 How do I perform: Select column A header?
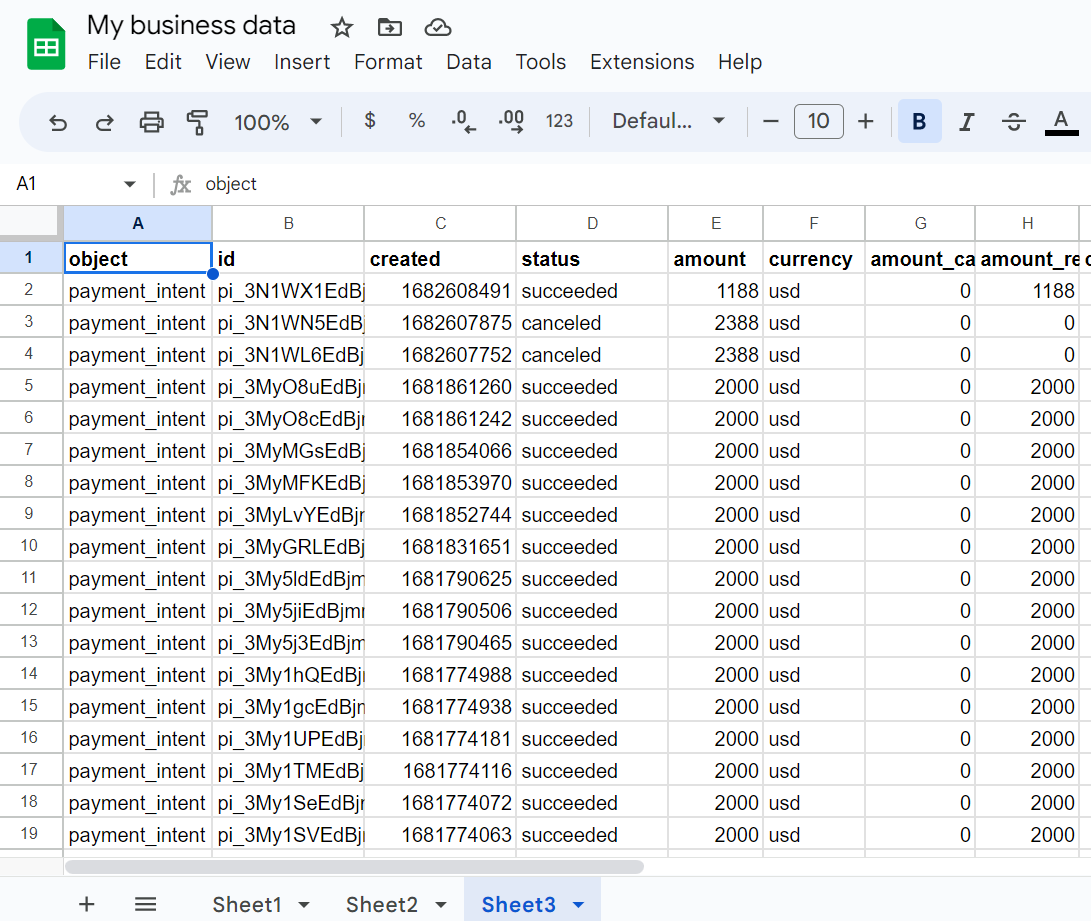(138, 223)
